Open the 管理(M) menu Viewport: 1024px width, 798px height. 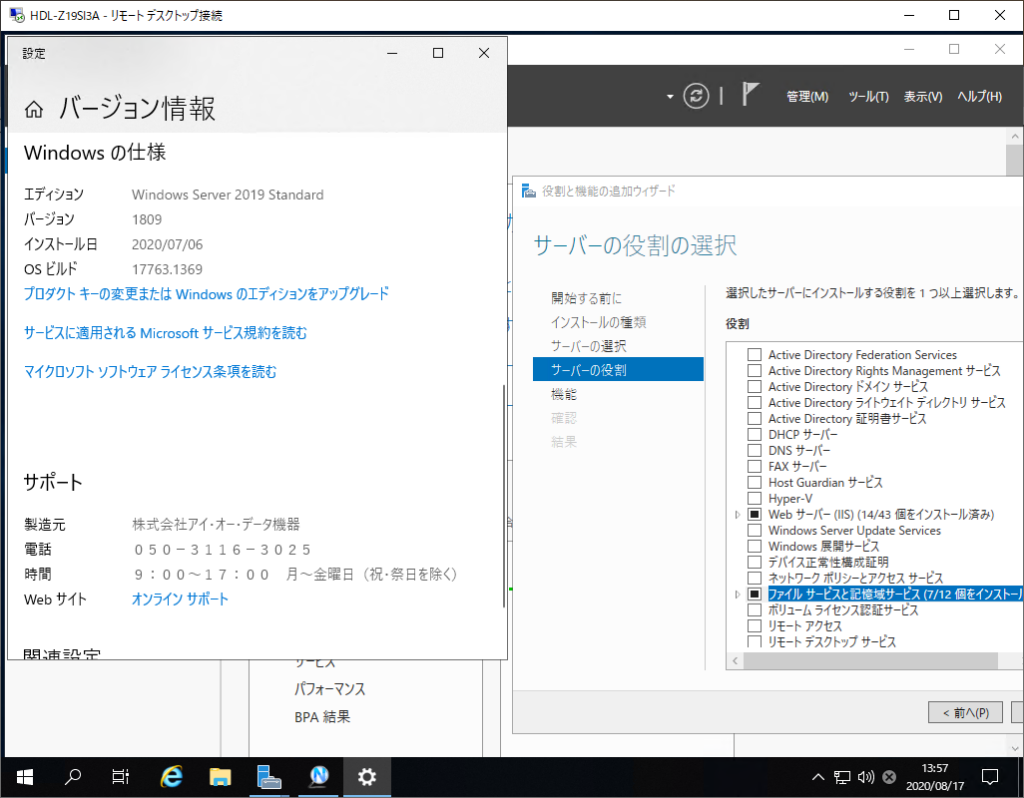807,97
